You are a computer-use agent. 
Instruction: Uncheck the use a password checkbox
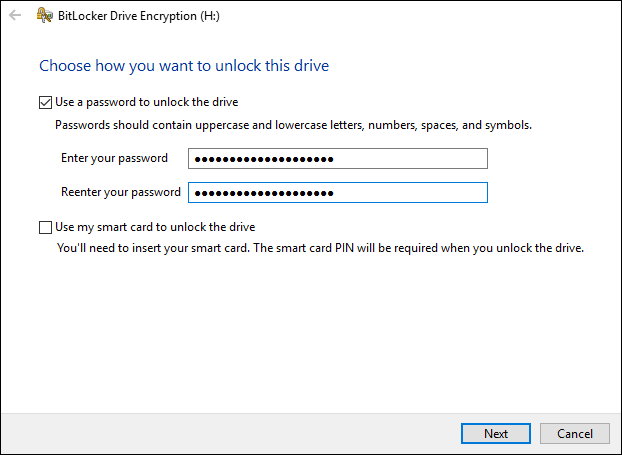click(x=45, y=102)
